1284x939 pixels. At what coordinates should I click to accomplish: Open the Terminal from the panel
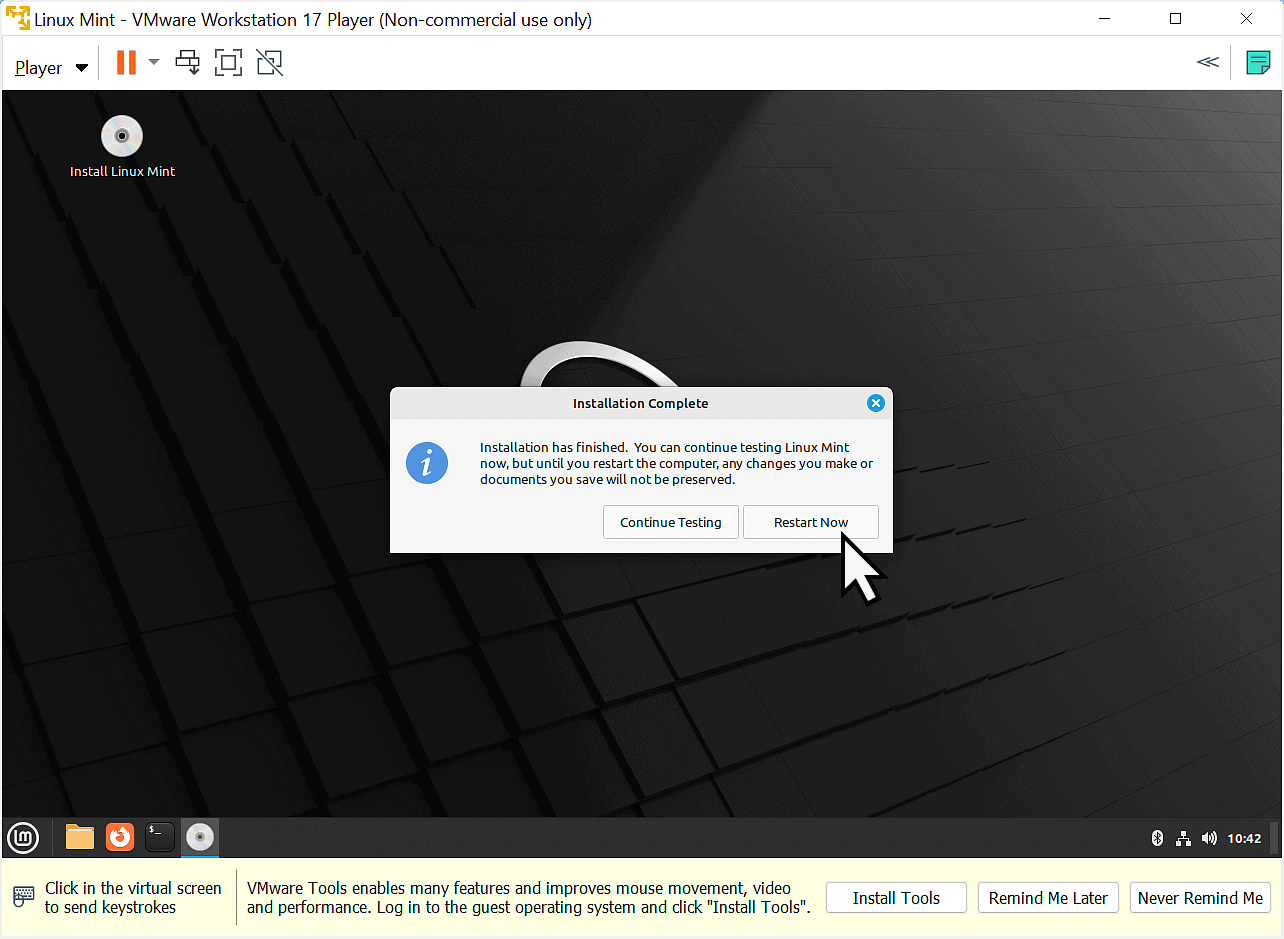(160, 837)
